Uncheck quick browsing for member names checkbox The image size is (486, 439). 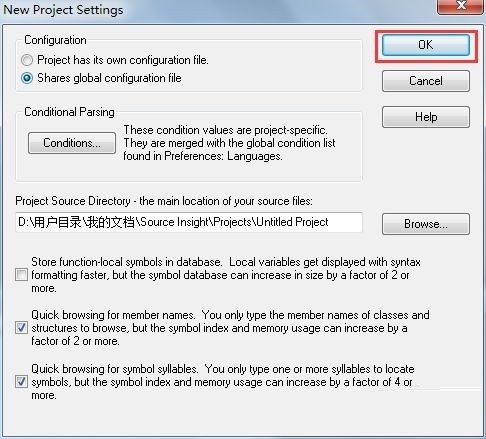(21, 328)
